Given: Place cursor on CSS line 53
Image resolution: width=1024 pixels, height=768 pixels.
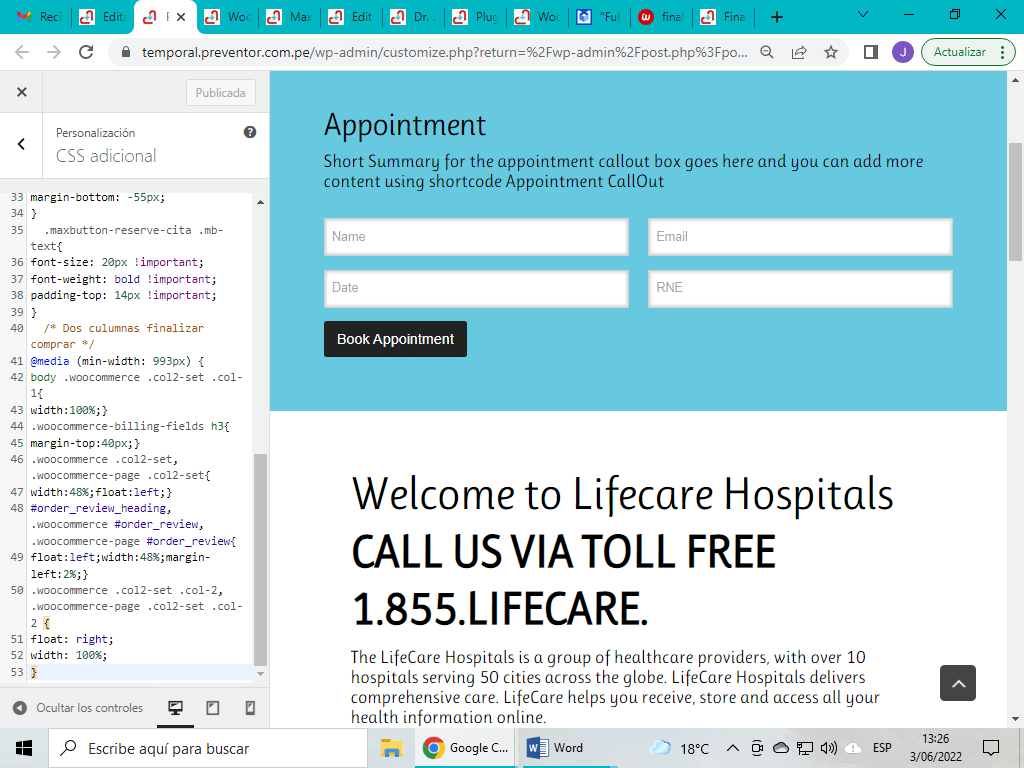Looking at the screenshot, I should (x=140, y=672).
